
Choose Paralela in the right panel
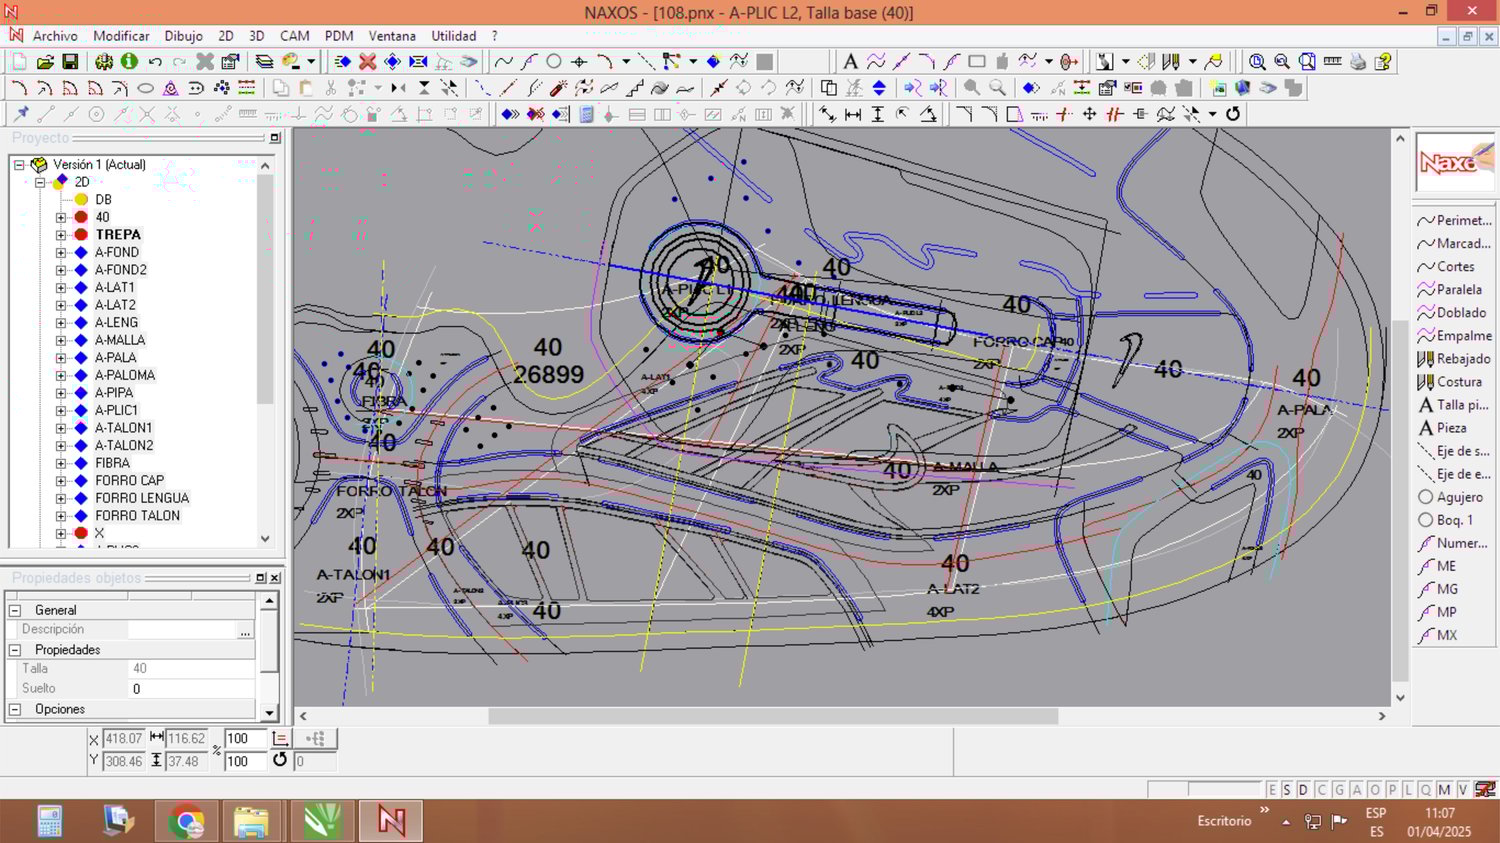(x=1458, y=290)
